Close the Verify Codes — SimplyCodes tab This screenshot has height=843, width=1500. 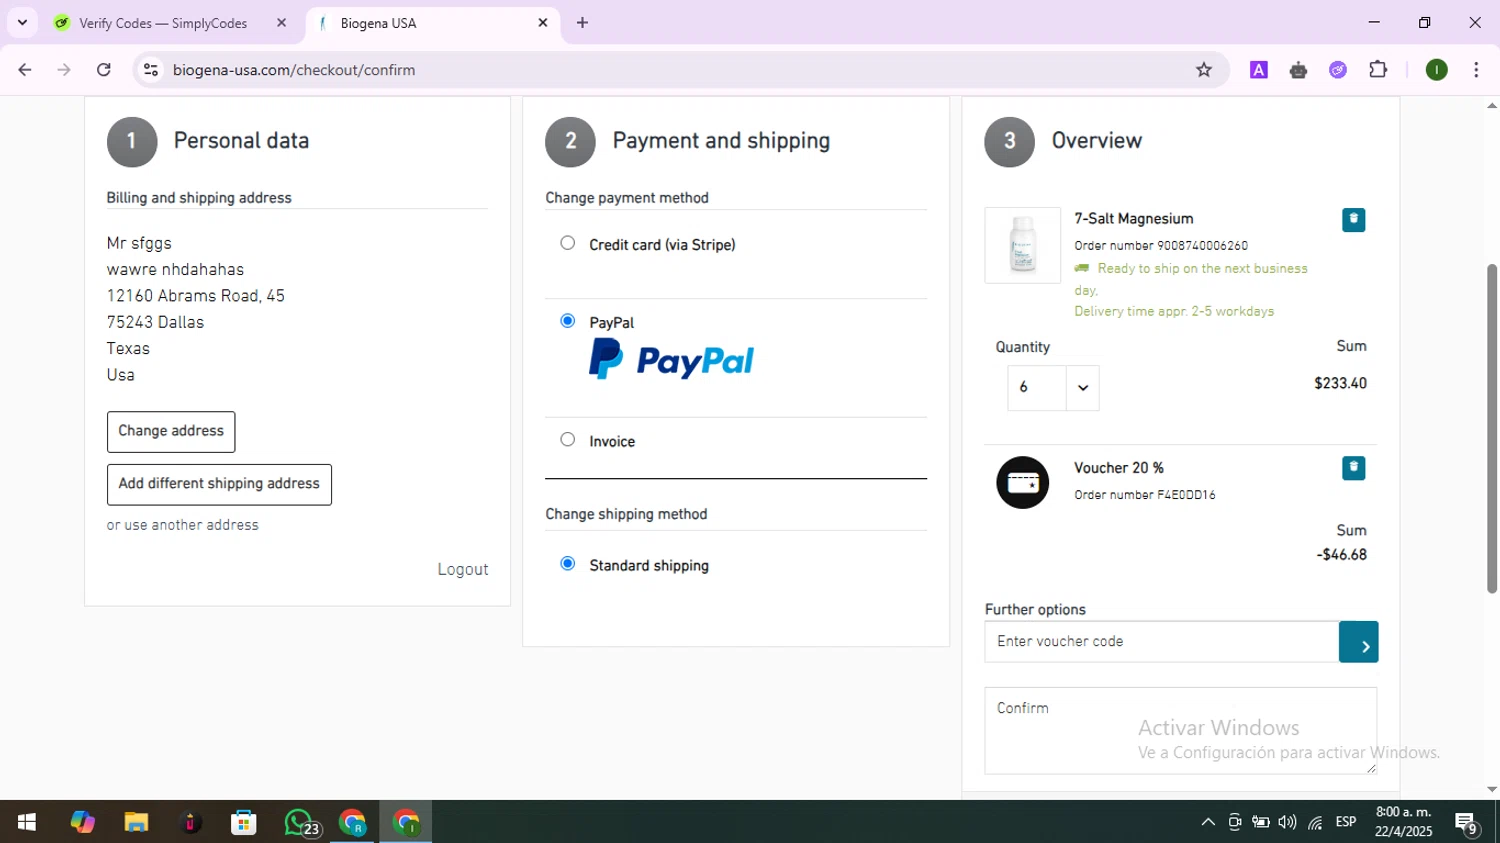[x=281, y=23]
